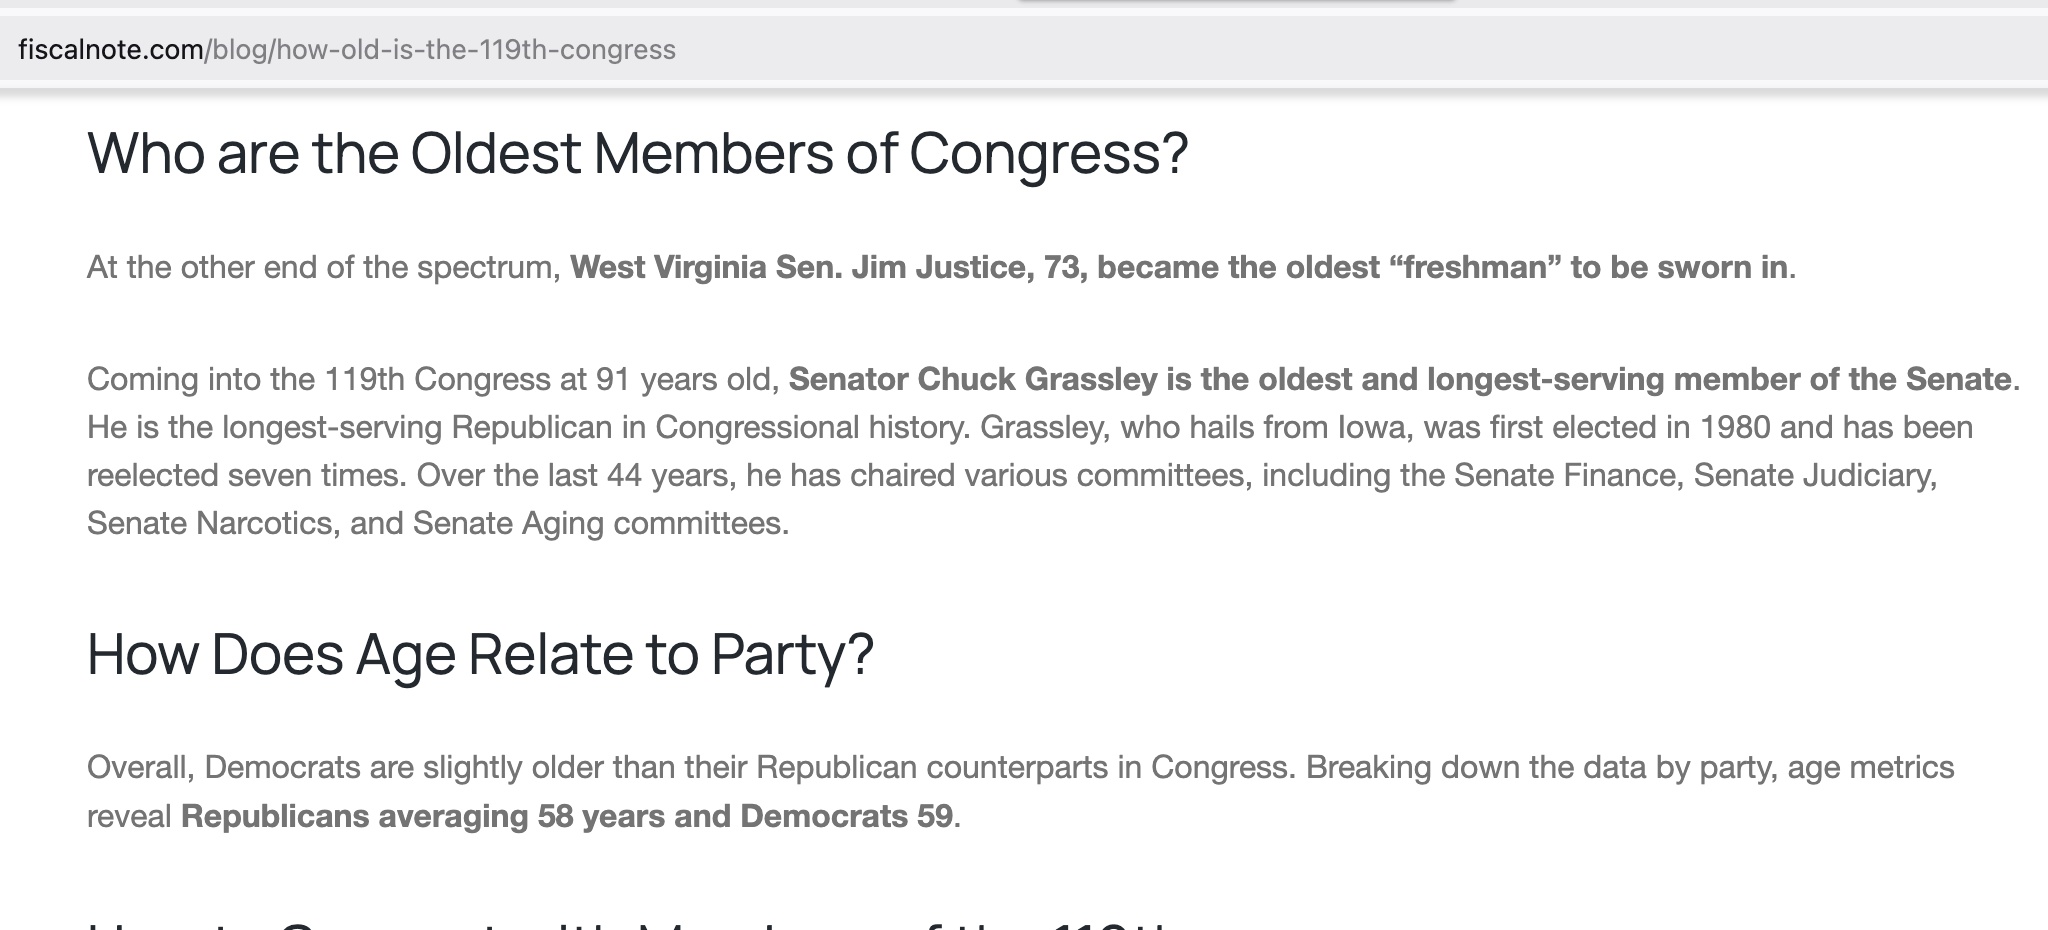Click 'At the other end of the spectrum' text

point(320,267)
